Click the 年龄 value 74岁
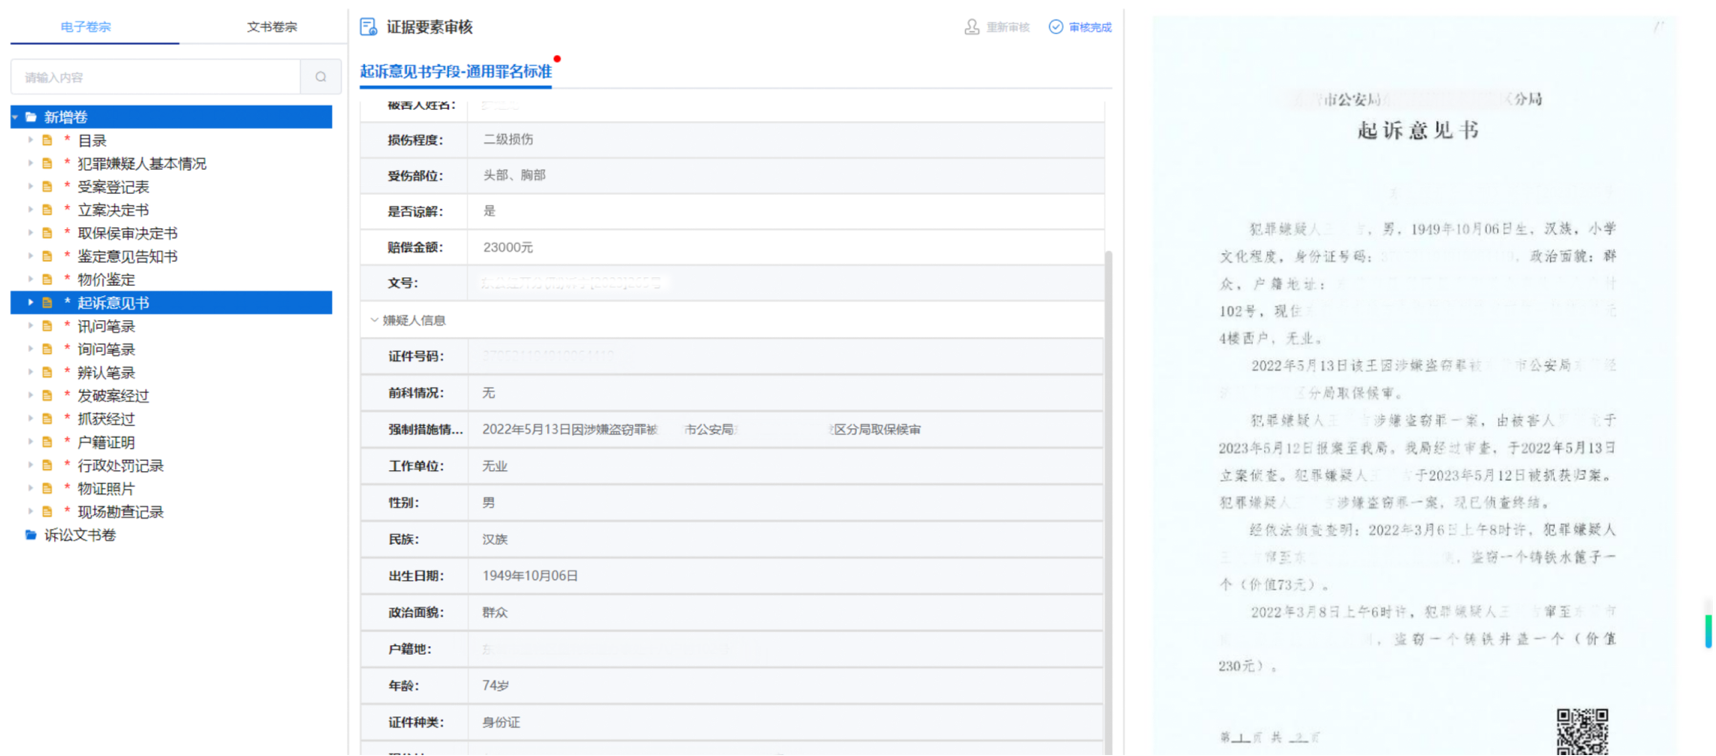Screen dimensions: 1716x756 [496, 686]
